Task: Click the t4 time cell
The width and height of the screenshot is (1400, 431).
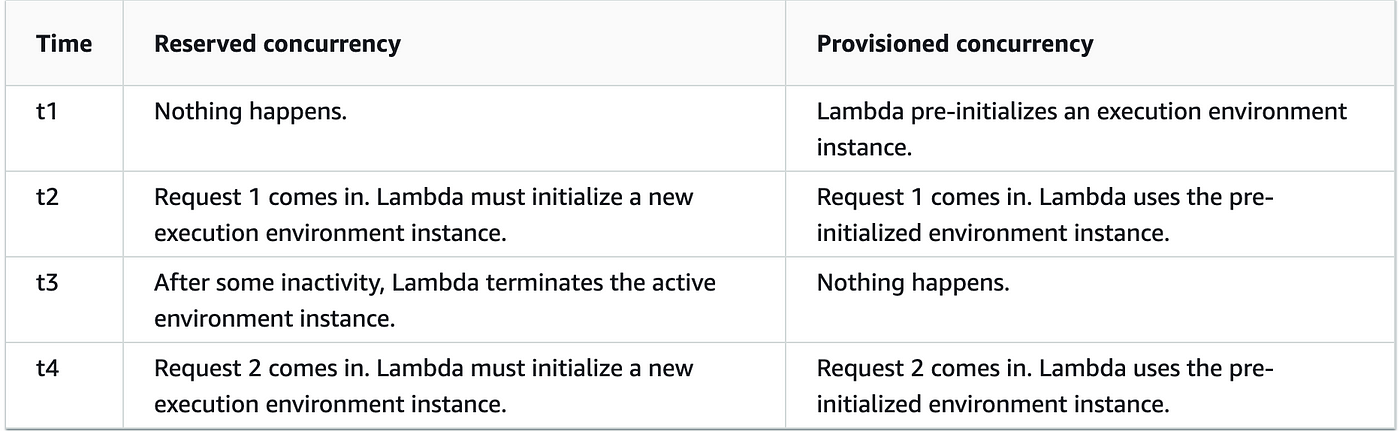Action: pos(46,369)
